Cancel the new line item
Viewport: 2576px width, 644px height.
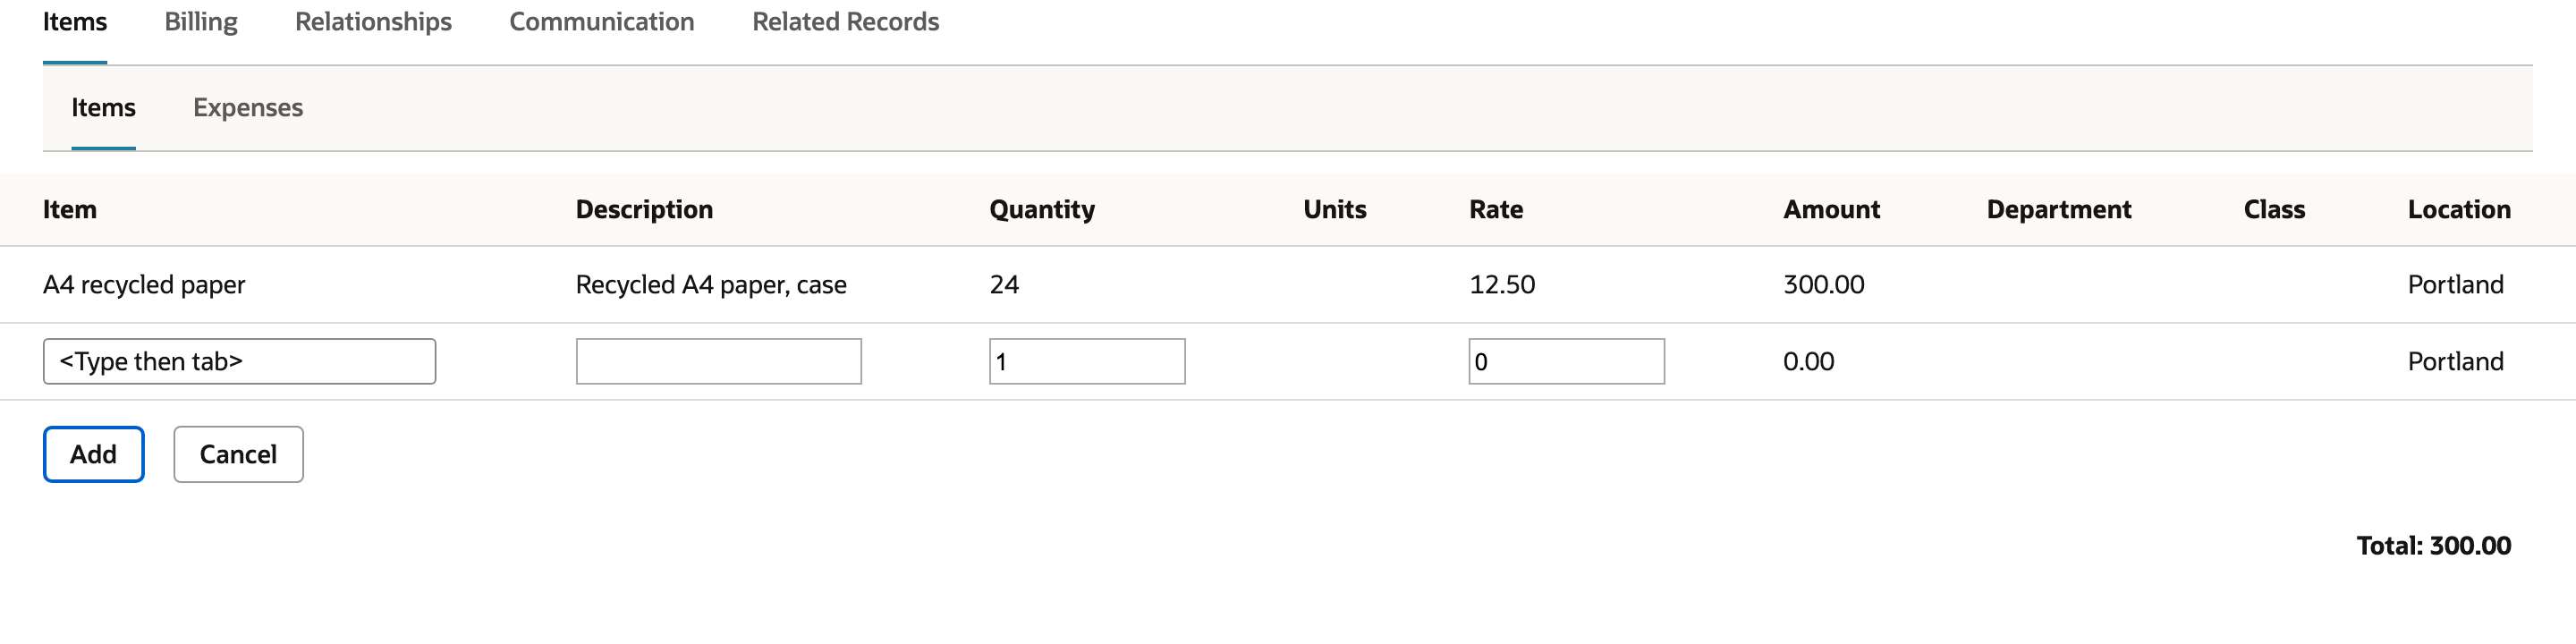(x=238, y=455)
